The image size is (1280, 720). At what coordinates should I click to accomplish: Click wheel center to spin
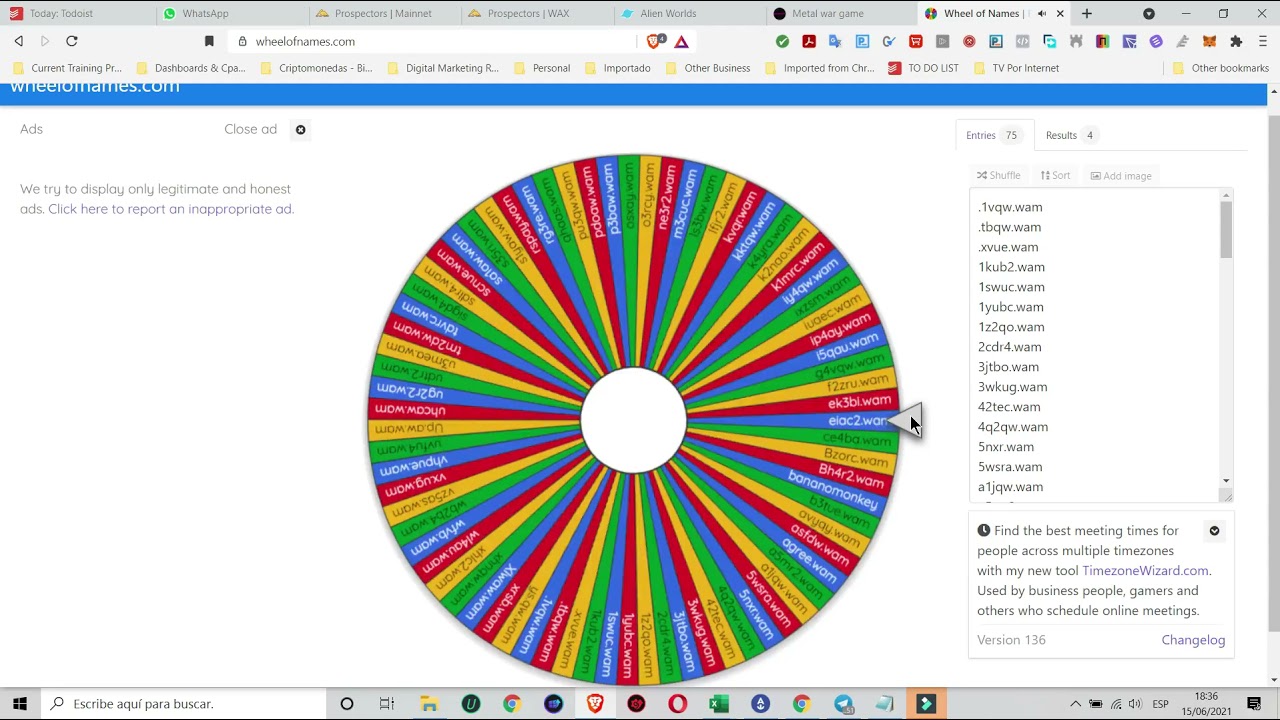633,420
